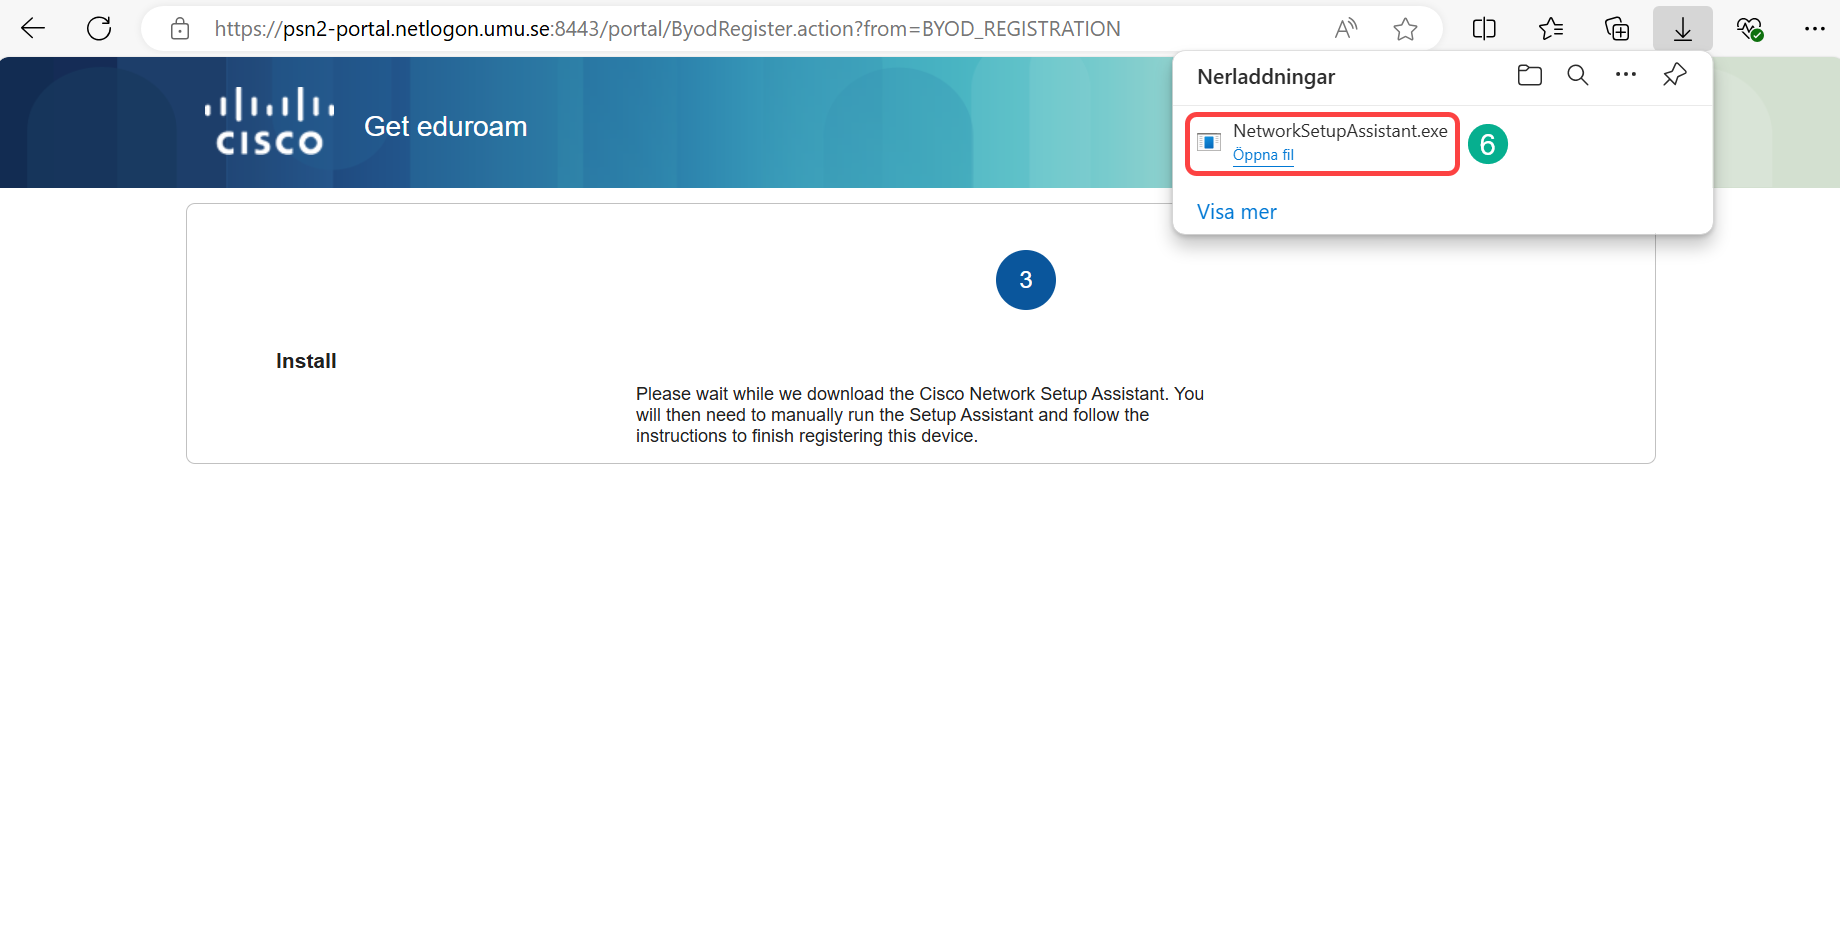View site info via the lock icon
Image resolution: width=1840 pixels, height=945 pixels.
coord(180,29)
